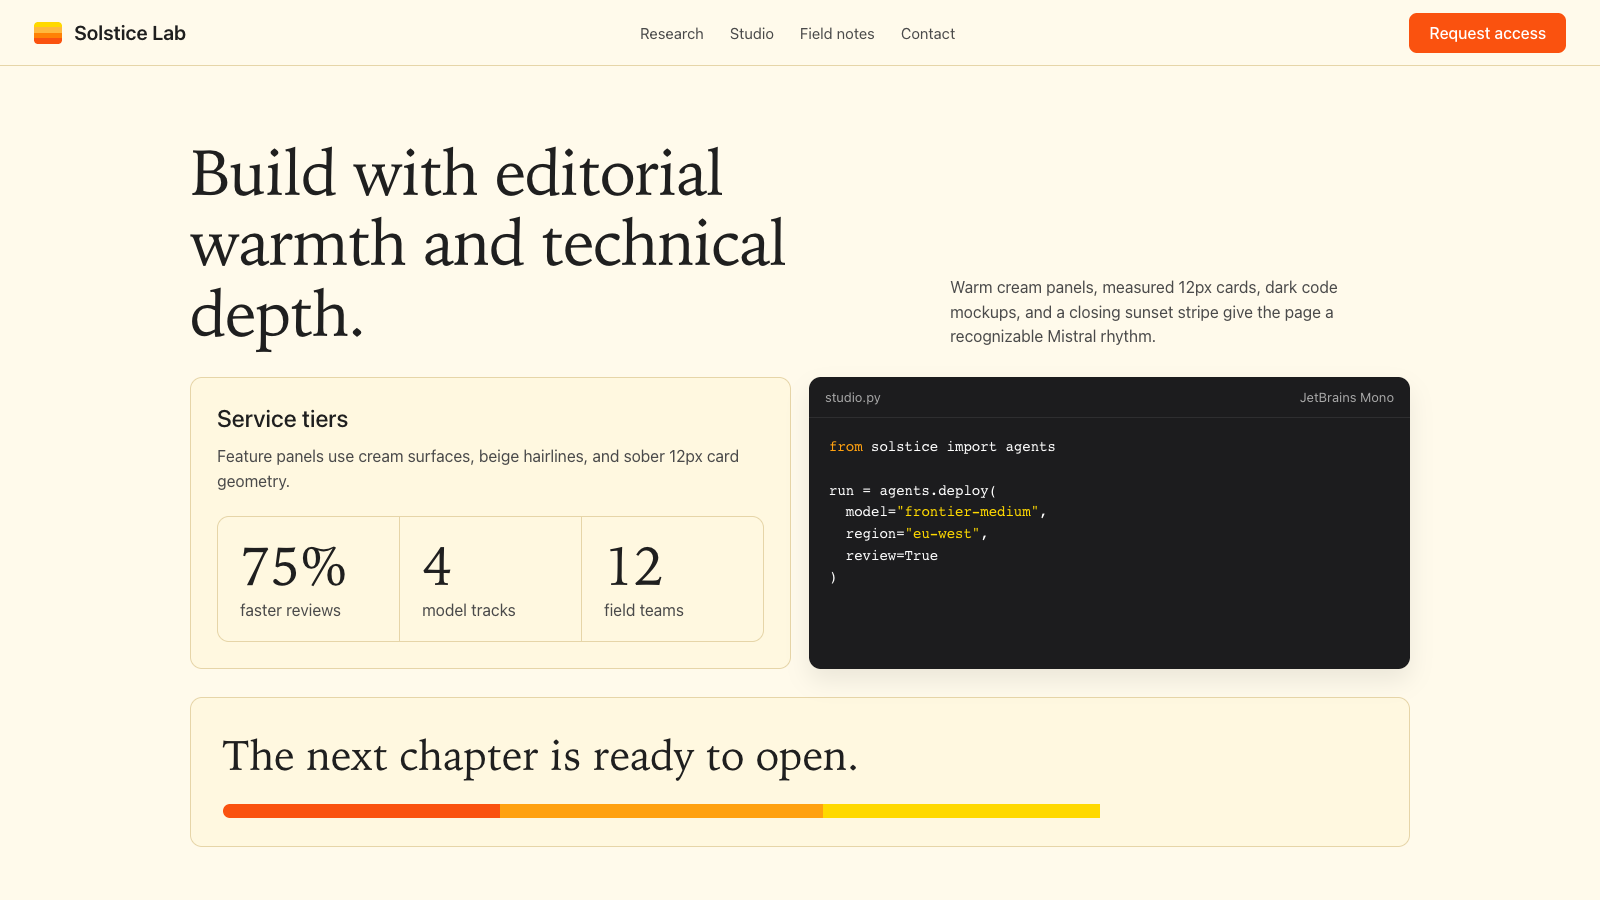This screenshot has height=900, width=1600.
Task: Select the 12 field teams stat
Action: click(x=672, y=579)
